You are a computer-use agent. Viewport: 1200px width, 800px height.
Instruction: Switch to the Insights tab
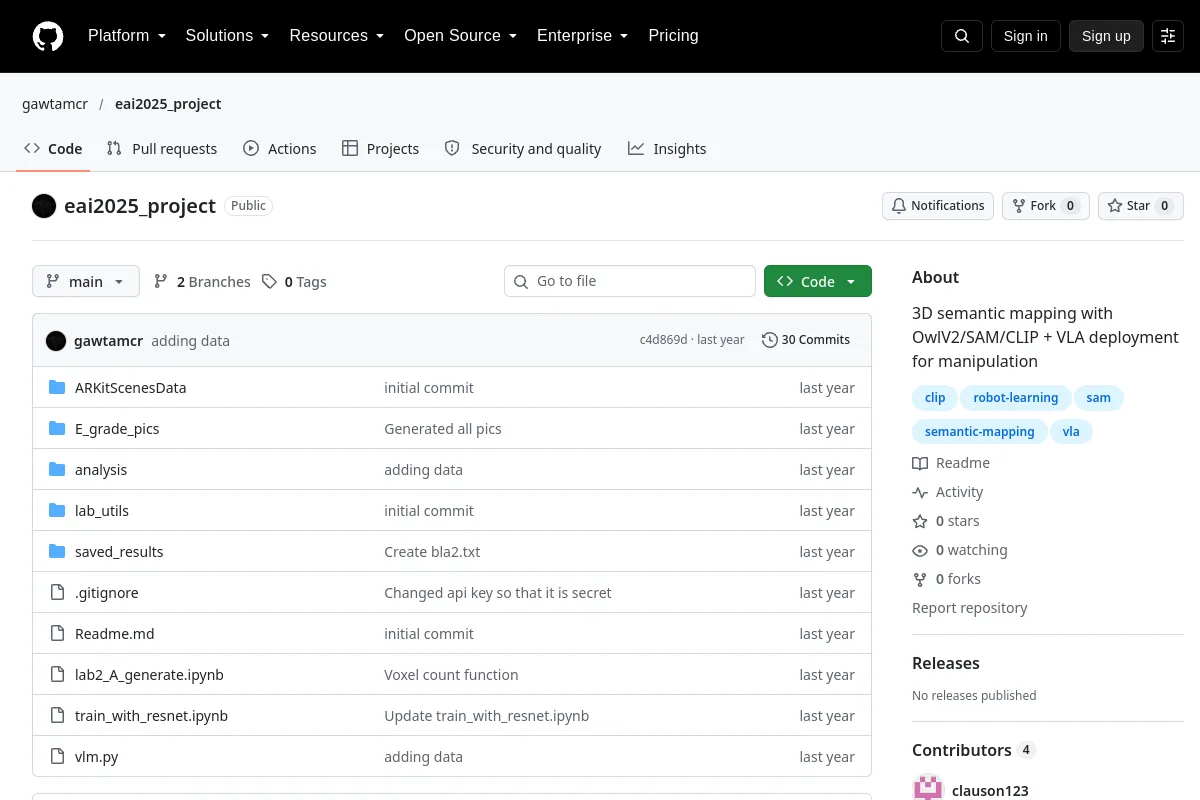pyautogui.click(x=667, y=149)
